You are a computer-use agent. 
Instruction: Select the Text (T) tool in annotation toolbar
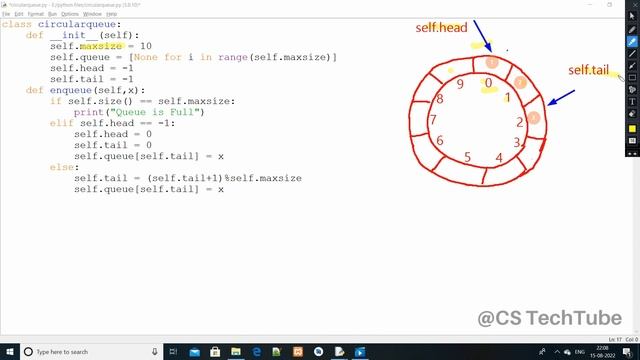tap(632, 102)
